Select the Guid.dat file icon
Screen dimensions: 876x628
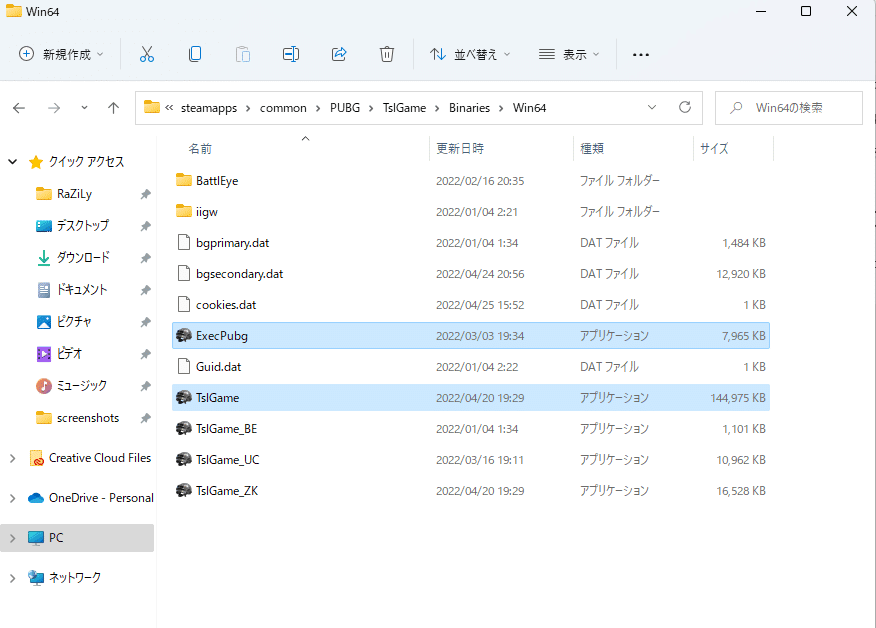[x=184, y=367]
